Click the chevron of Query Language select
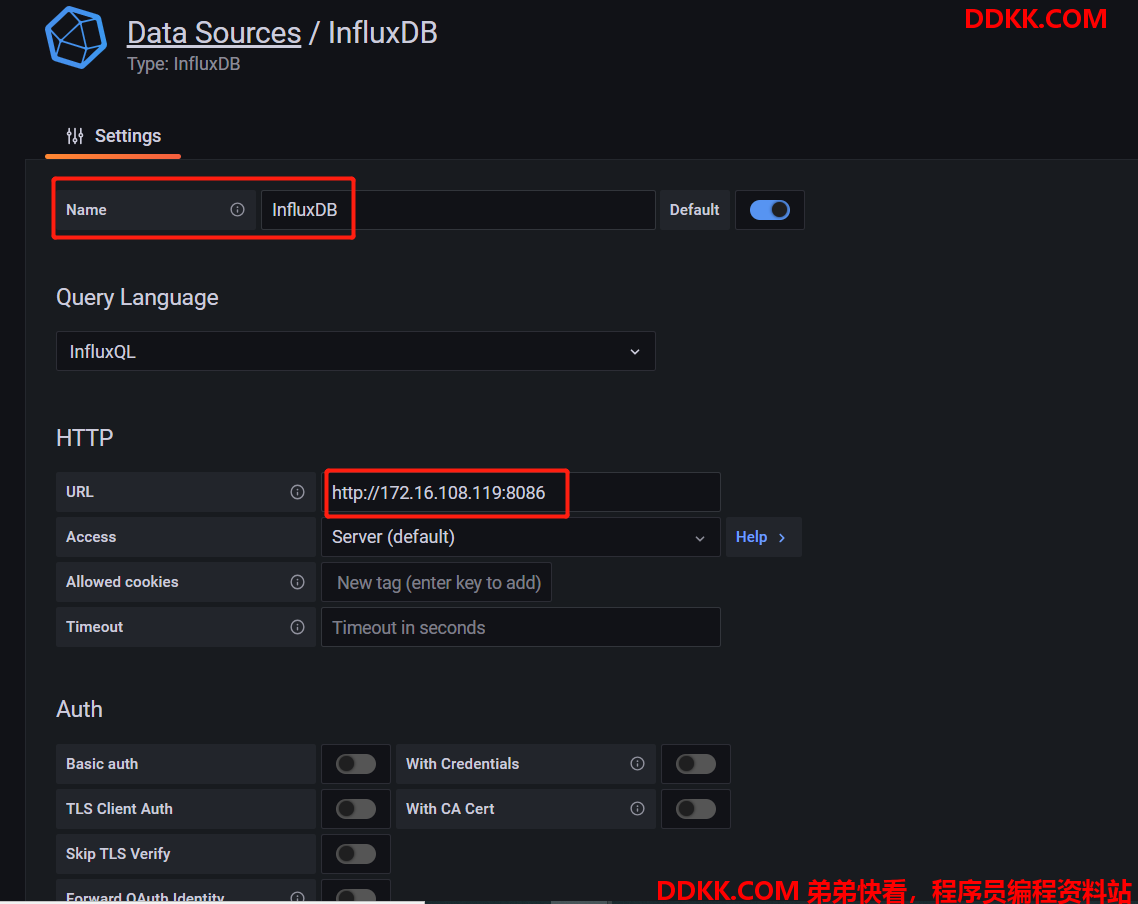This screenshot has width=1138, height=904. click(x=635, y=352)
